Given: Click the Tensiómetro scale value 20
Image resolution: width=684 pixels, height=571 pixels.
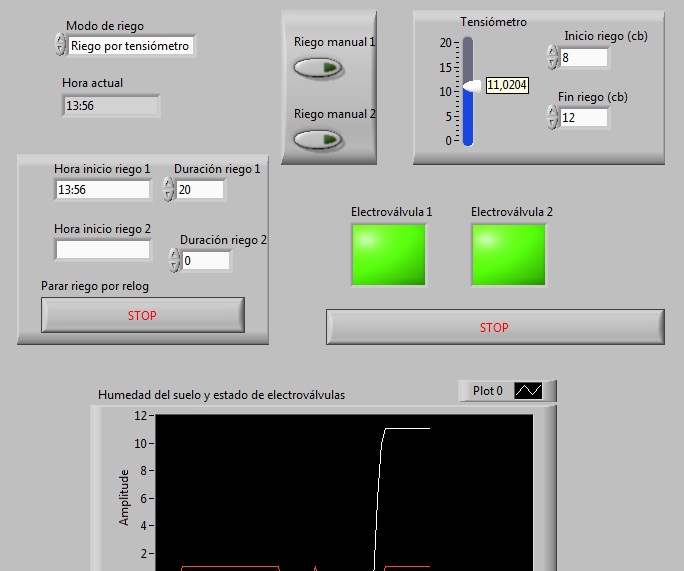Looking at the screenshot, I should (445, 43).
